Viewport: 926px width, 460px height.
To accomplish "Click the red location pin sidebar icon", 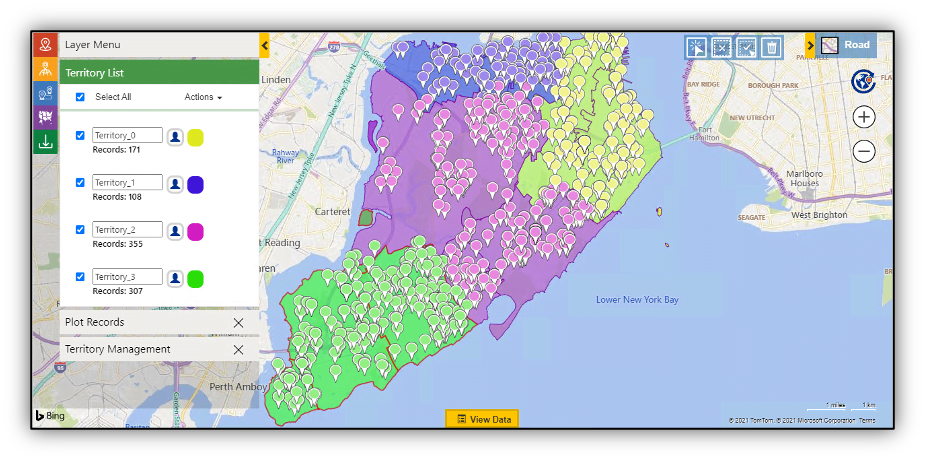I will [45, 45].
